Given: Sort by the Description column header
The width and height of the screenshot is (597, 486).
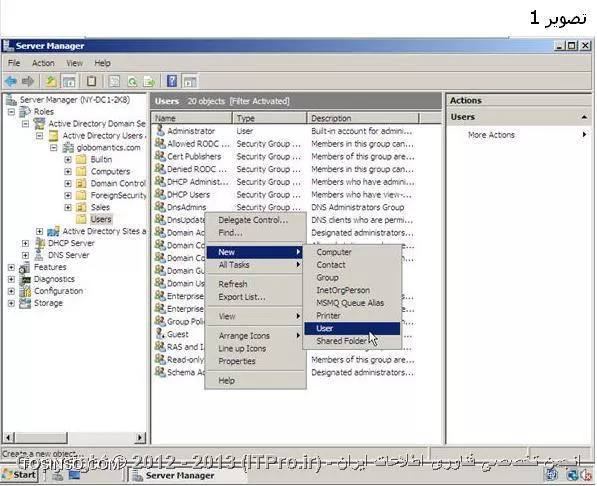Looking at the screenshot, I should pyautogui.click(x=363, y=118).
